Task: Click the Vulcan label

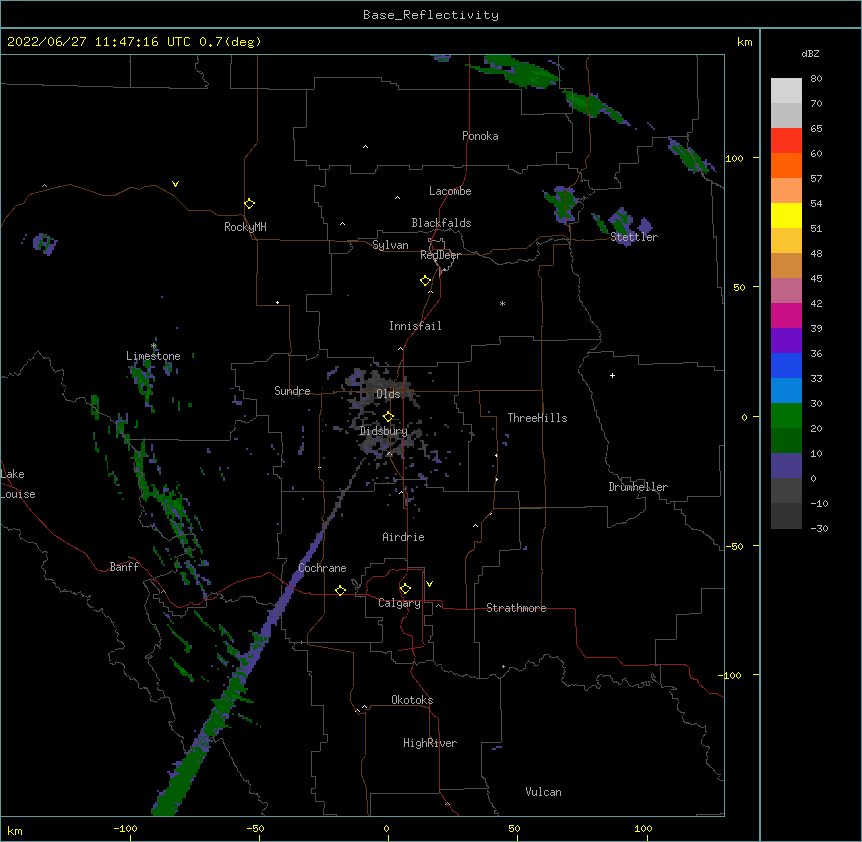Action: tap(543, 792)
